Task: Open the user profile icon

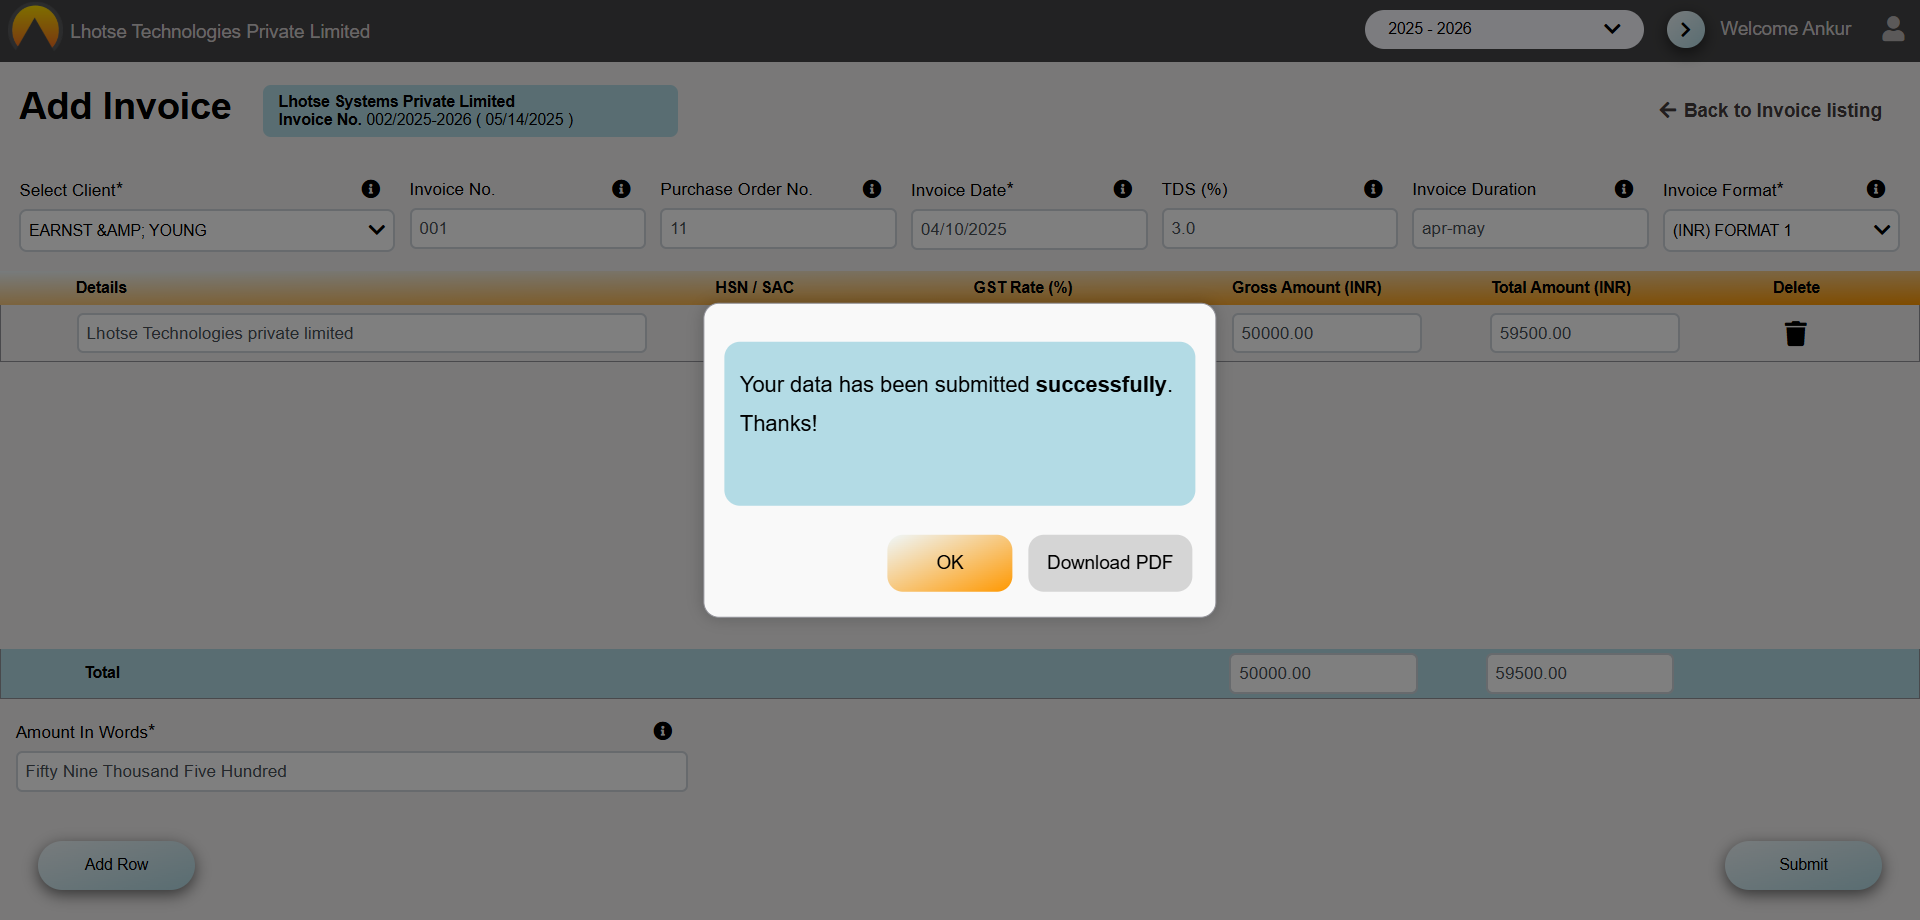Action: tap(1893, 29)
